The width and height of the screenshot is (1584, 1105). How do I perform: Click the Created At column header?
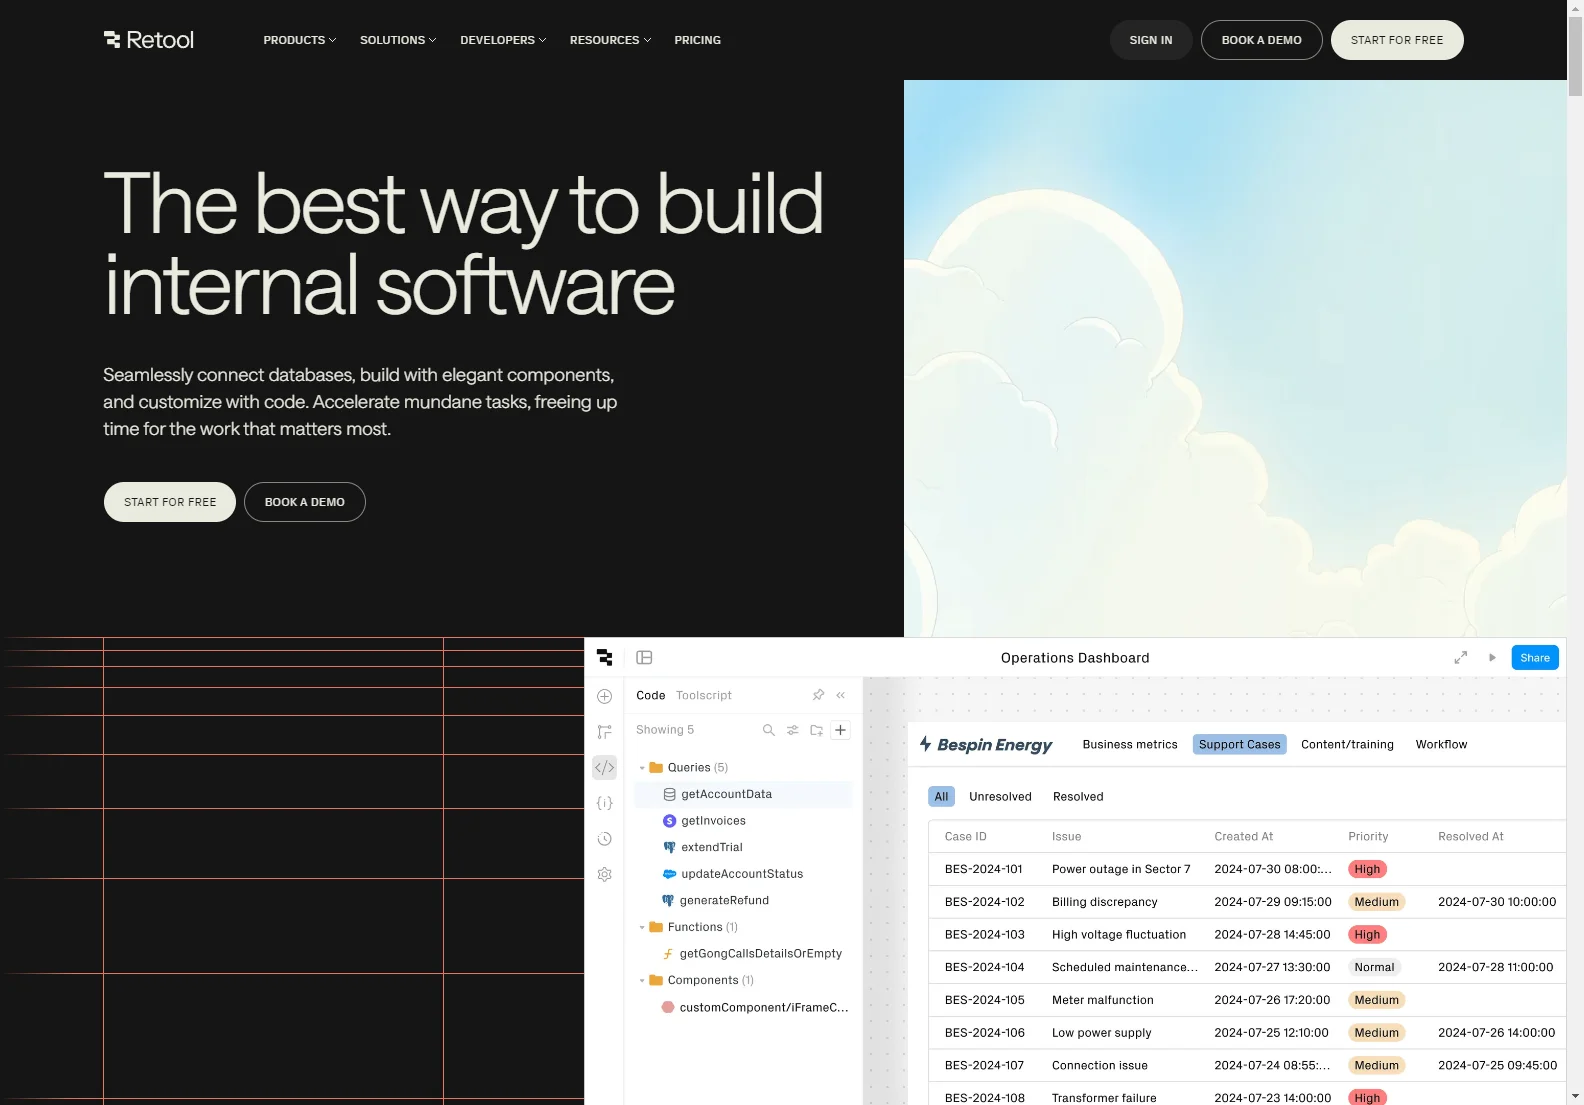click(1243, 837)
